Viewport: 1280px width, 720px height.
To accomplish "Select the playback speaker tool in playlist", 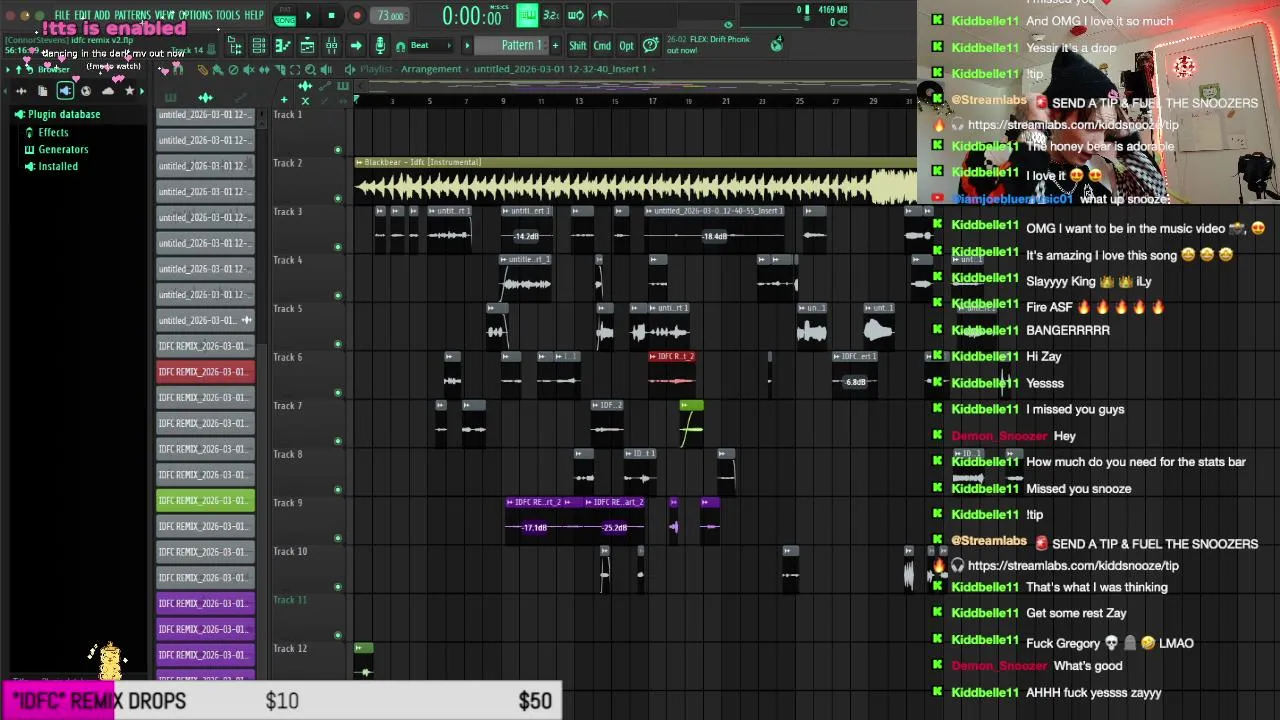I will 325,69.
